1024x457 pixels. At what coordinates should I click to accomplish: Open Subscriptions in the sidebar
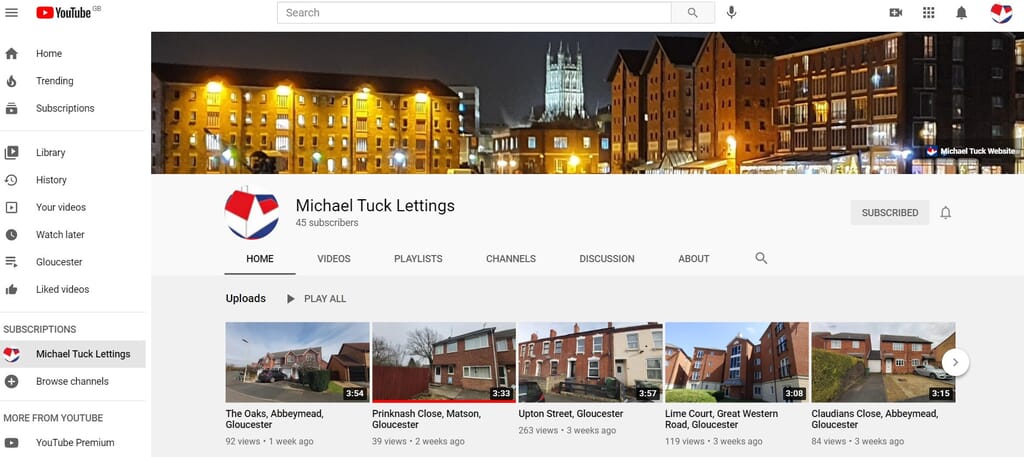click(72, 108)
